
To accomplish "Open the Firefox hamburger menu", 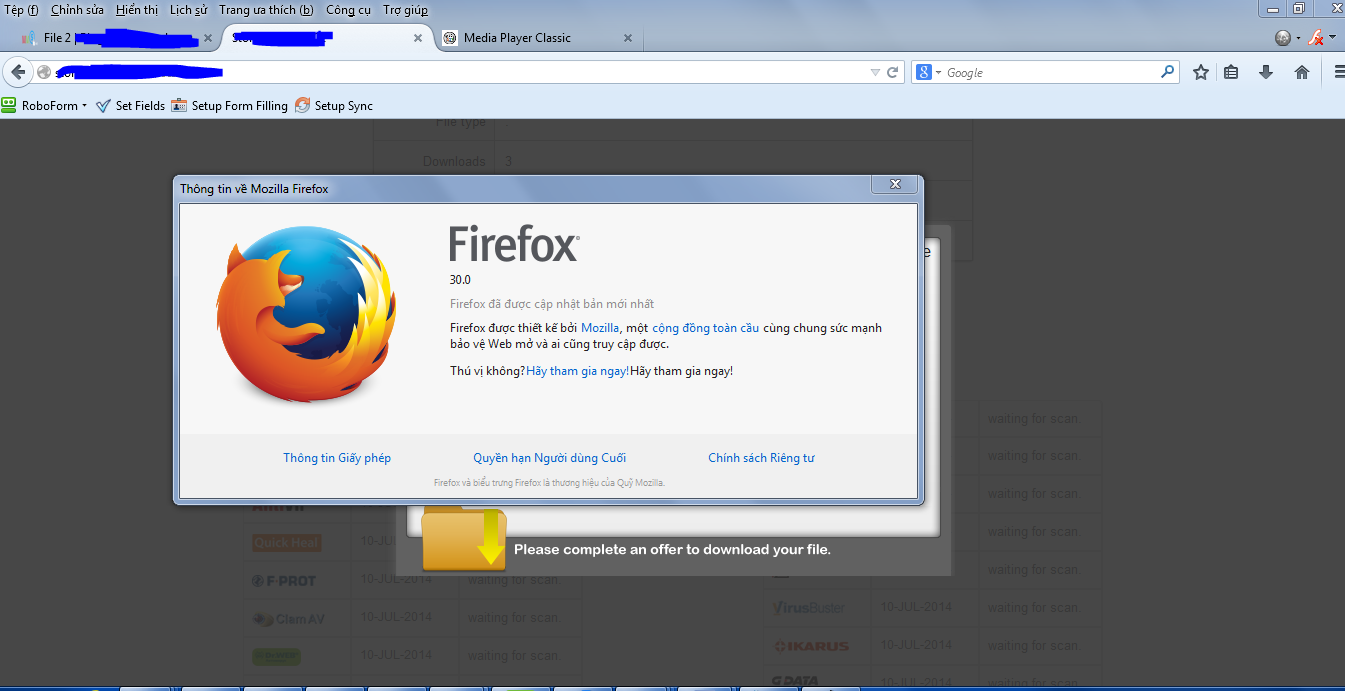I will point(1339,72).
